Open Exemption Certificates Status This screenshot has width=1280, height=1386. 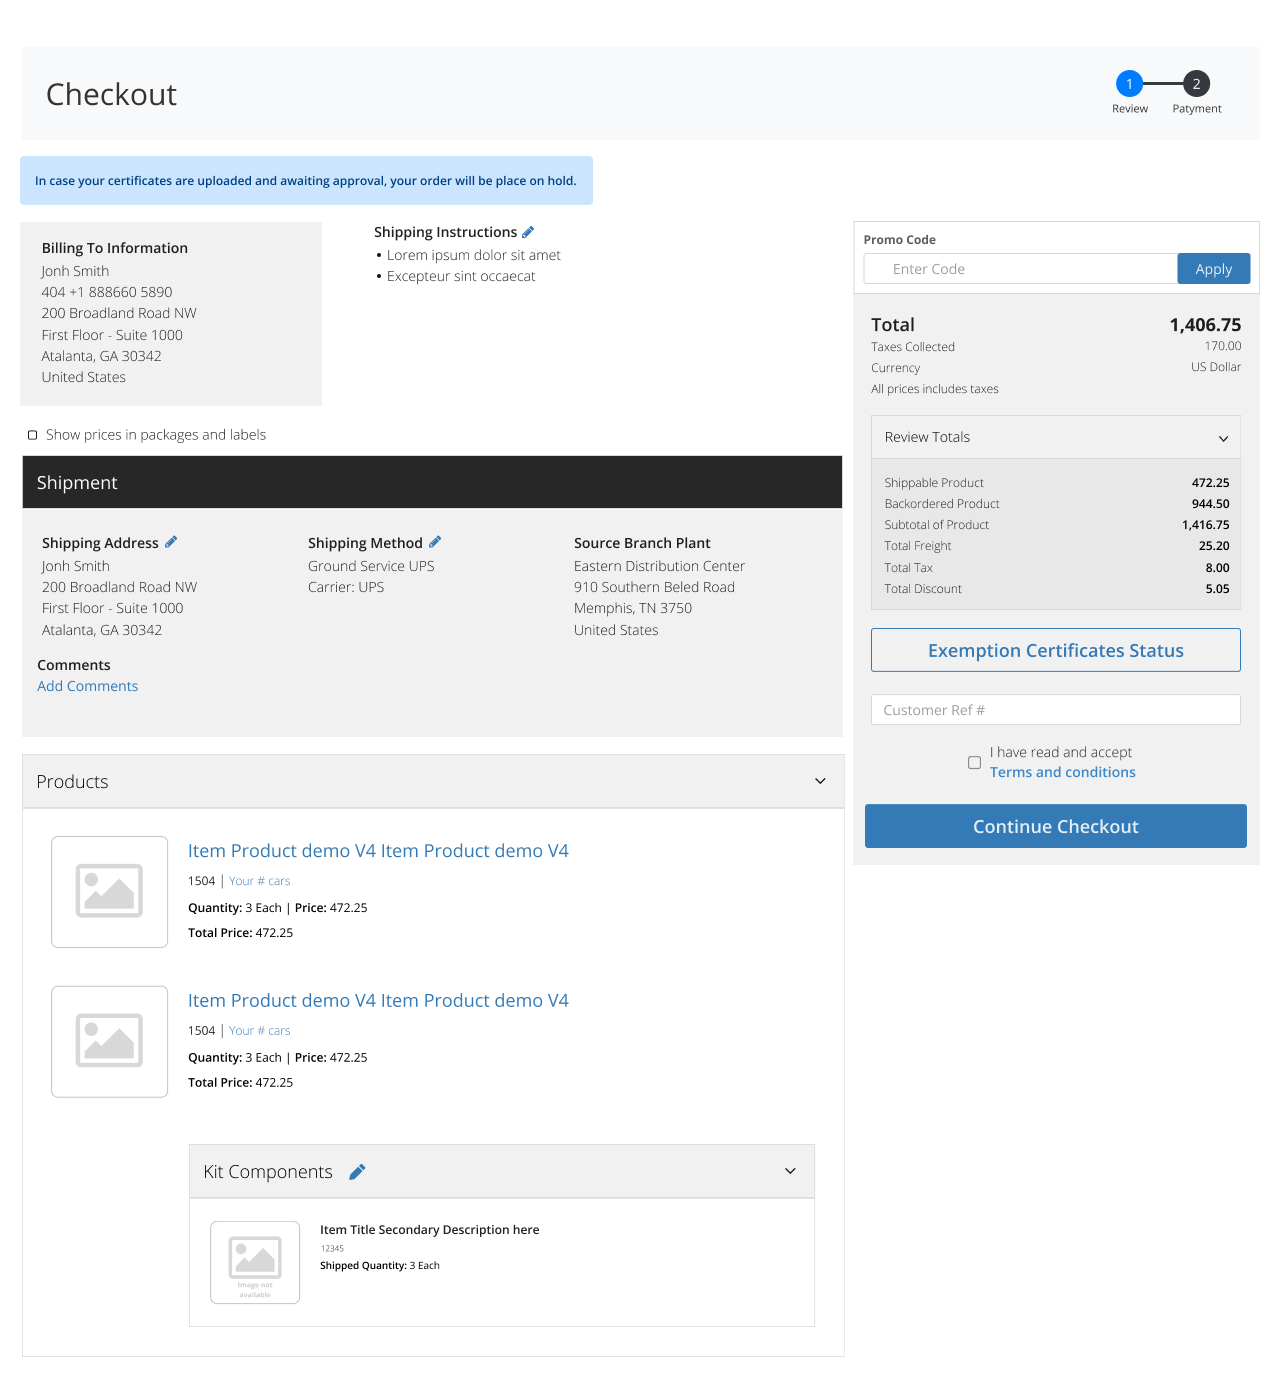coord(1055,650)
